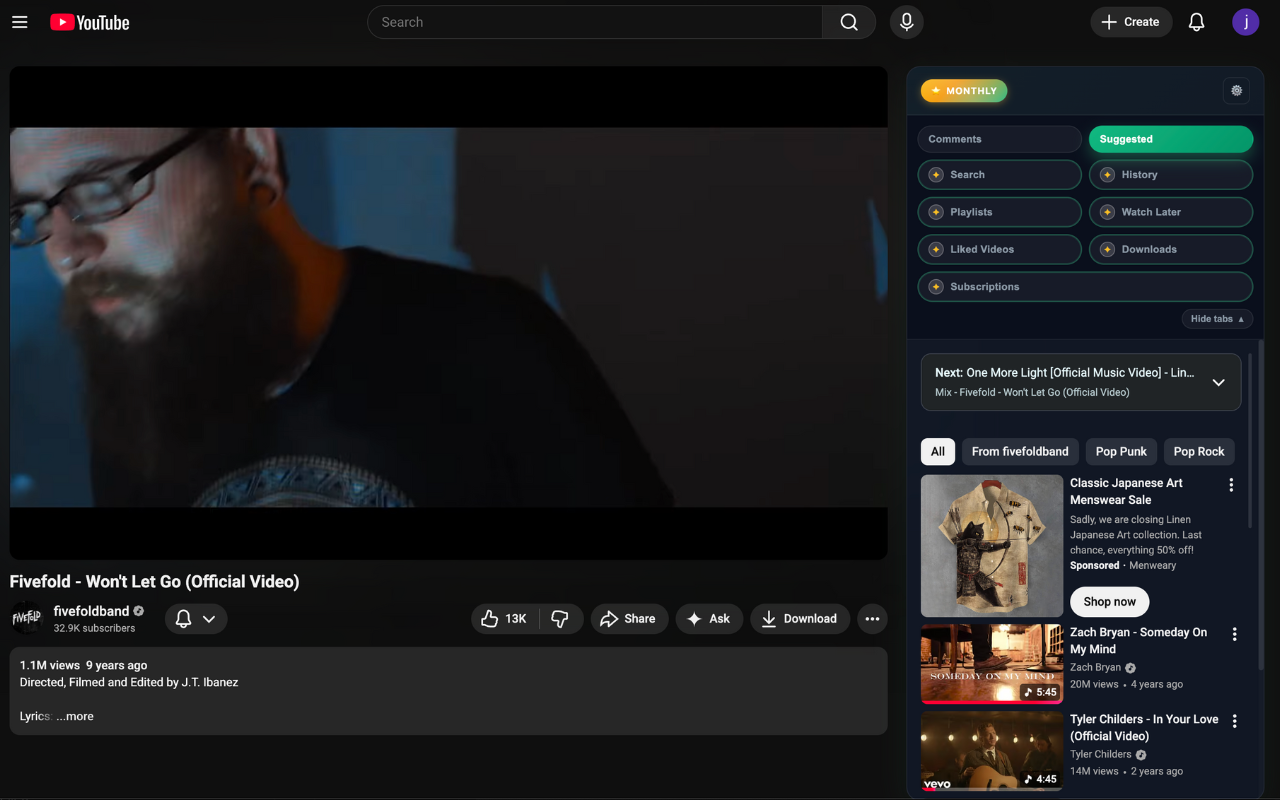Click the Download button under video
This screenshot has width=1280, height=800.
tap(800, 619)
